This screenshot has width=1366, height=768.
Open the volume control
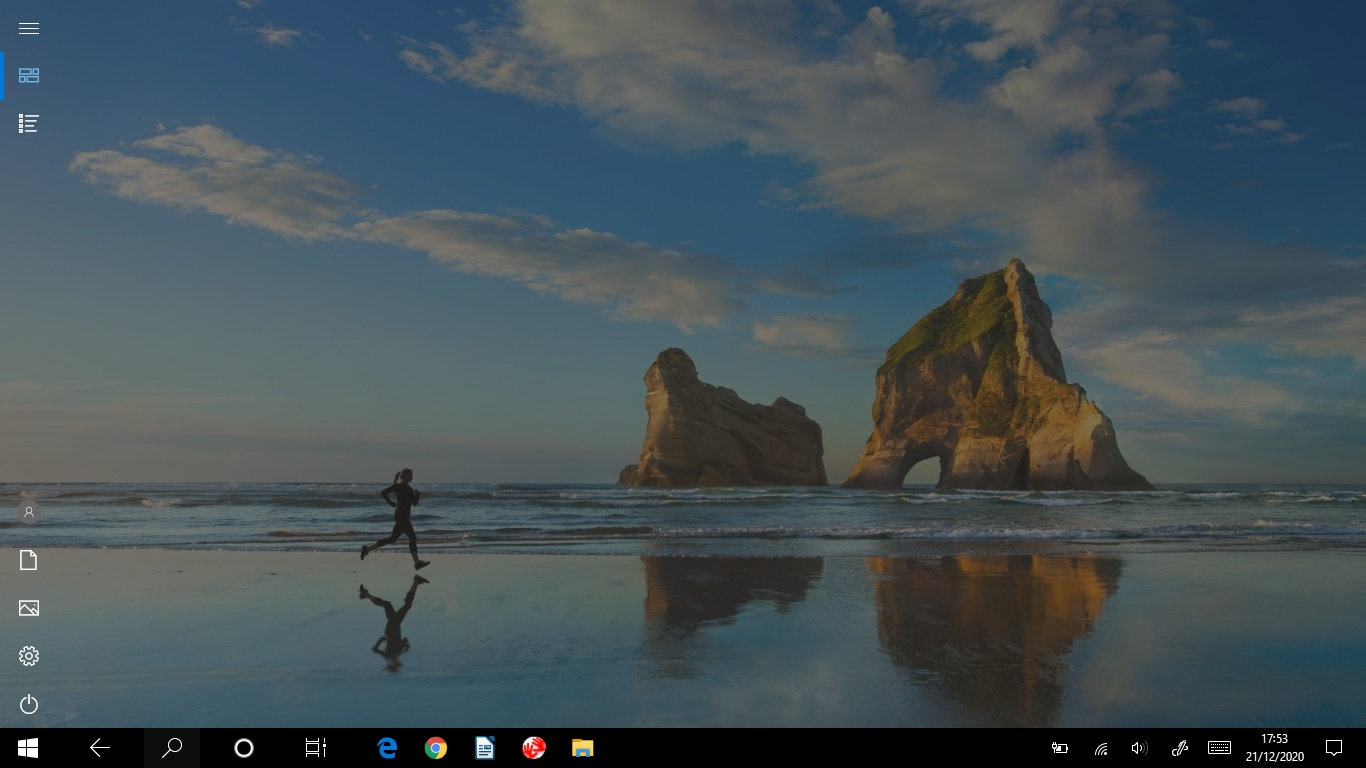click(1139, 748)
